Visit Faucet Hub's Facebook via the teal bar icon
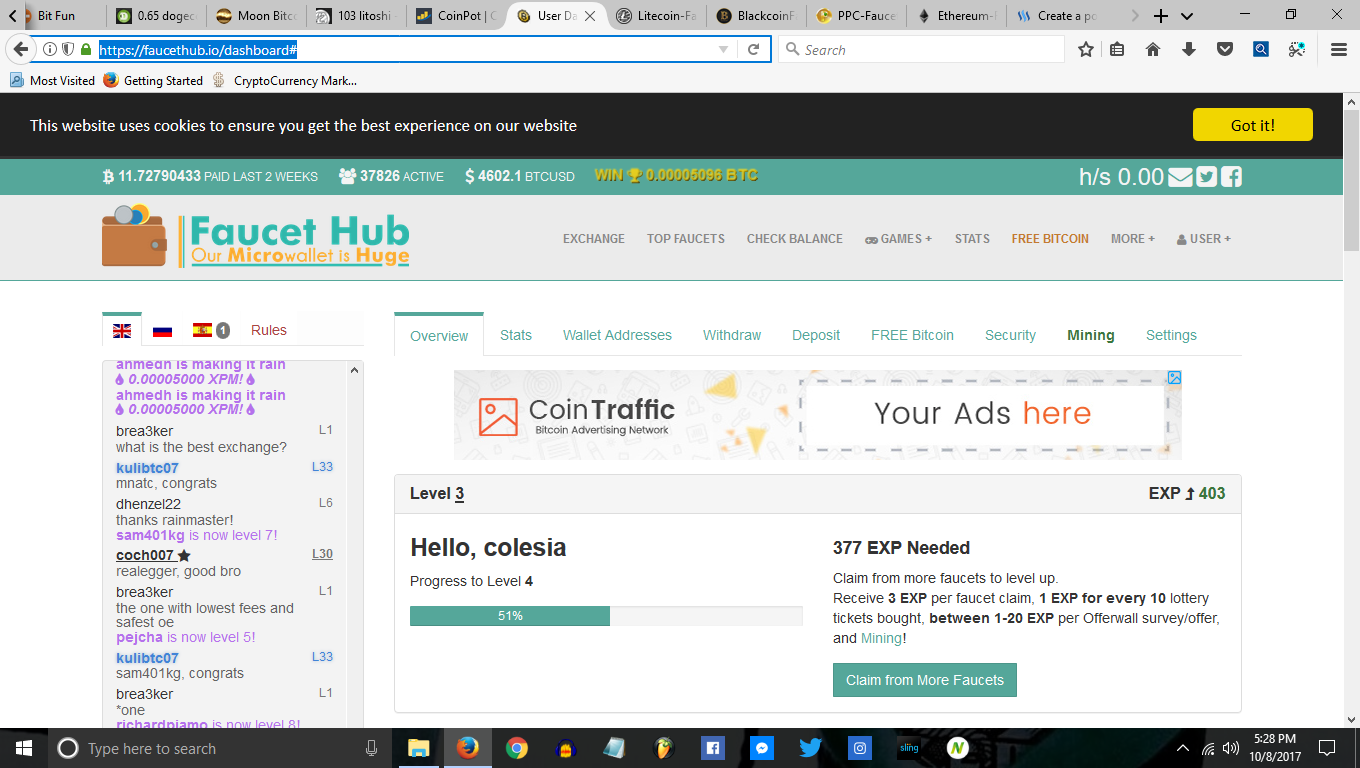The image size is (1360, 768). 1231,177
